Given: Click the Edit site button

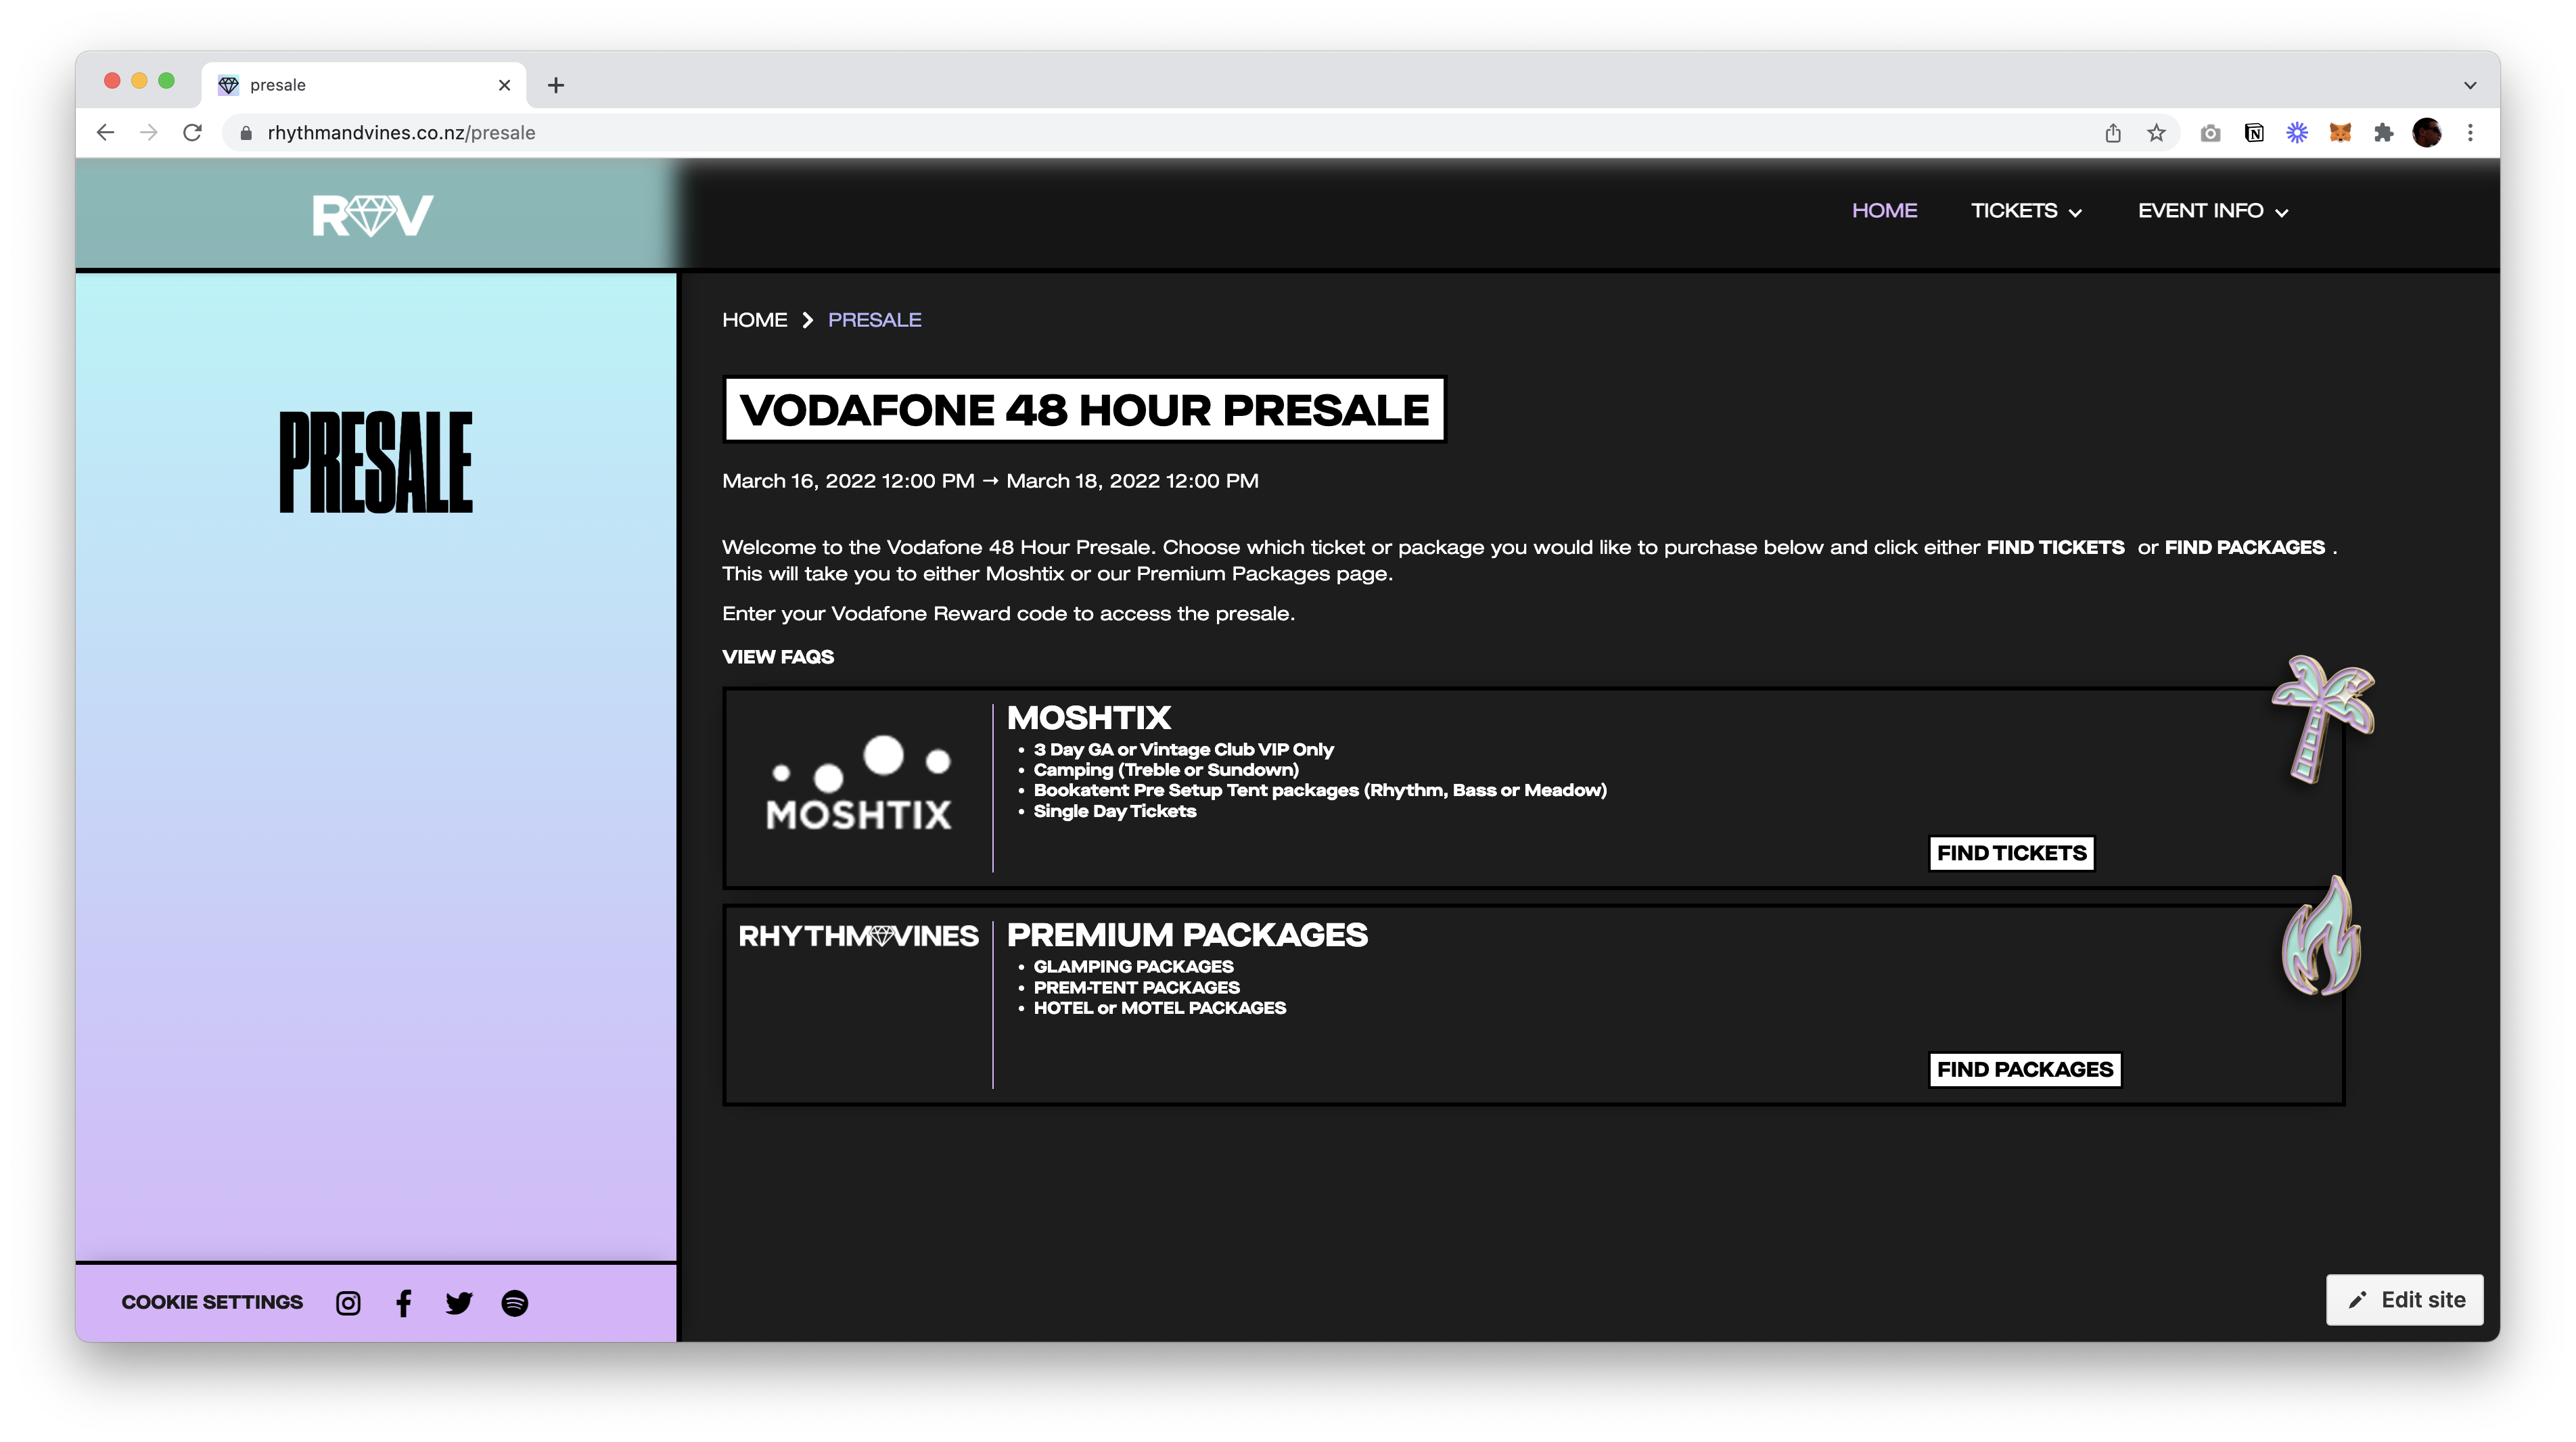Looking at the screenshot, I should (x=2404, y=1300).
